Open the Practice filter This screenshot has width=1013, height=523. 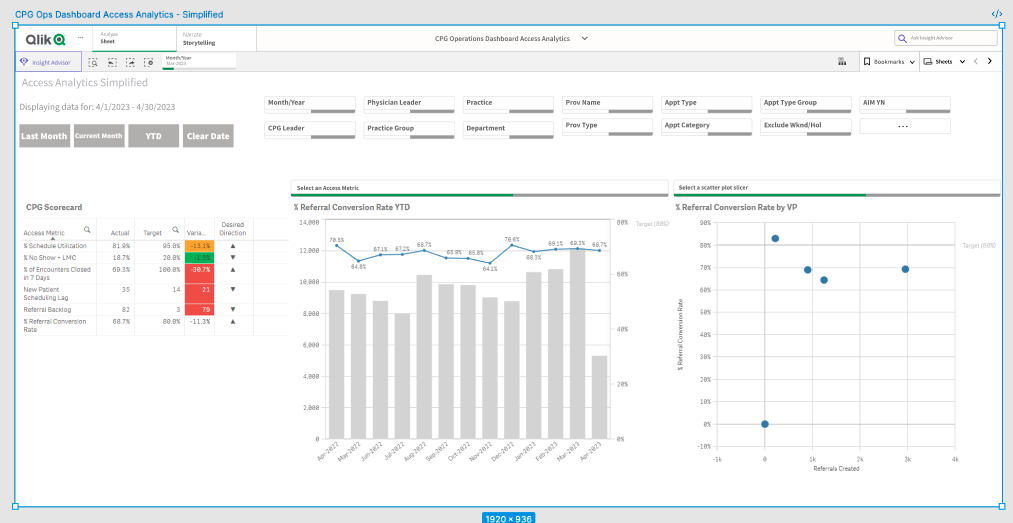click(508, 104)
